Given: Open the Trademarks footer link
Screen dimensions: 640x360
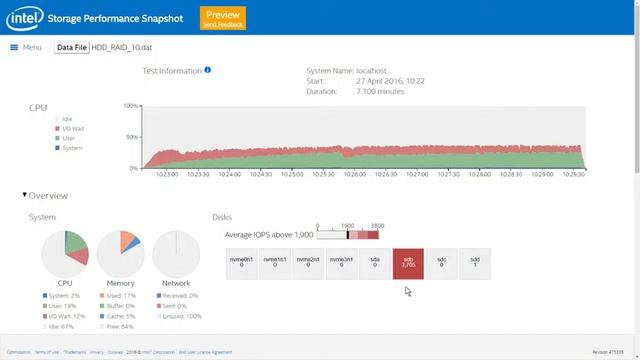Looking at the screenshot, I should click(x=75, y=352).
